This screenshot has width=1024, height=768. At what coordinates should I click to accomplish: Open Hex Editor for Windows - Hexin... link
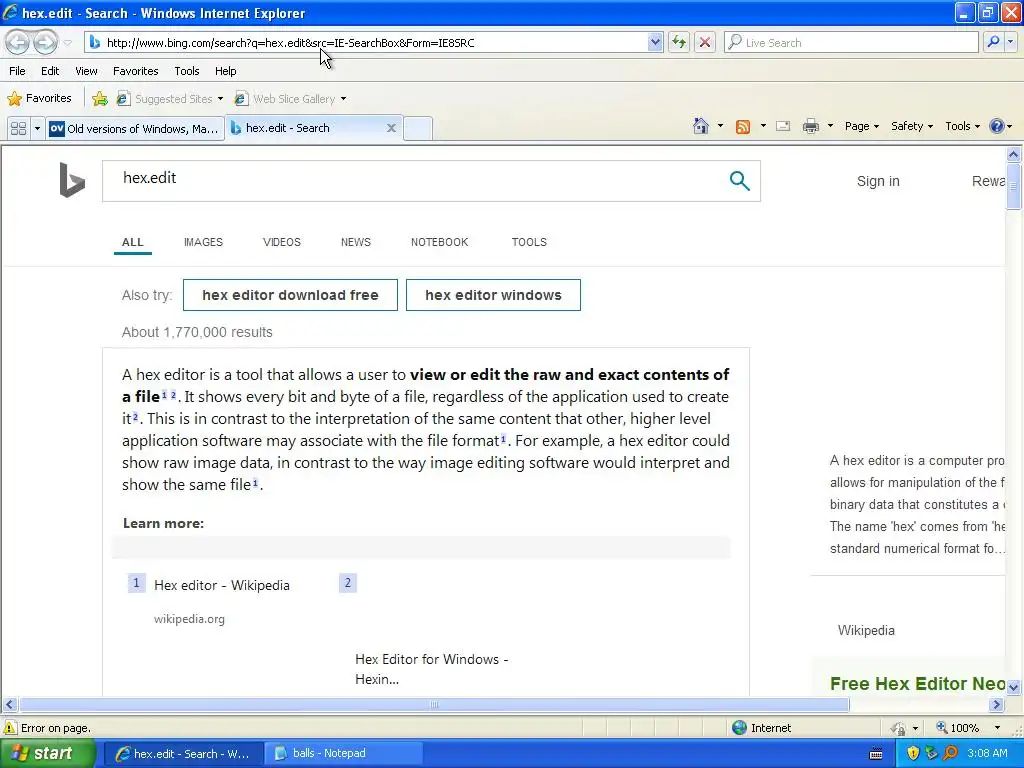click(x=432, y=669)
